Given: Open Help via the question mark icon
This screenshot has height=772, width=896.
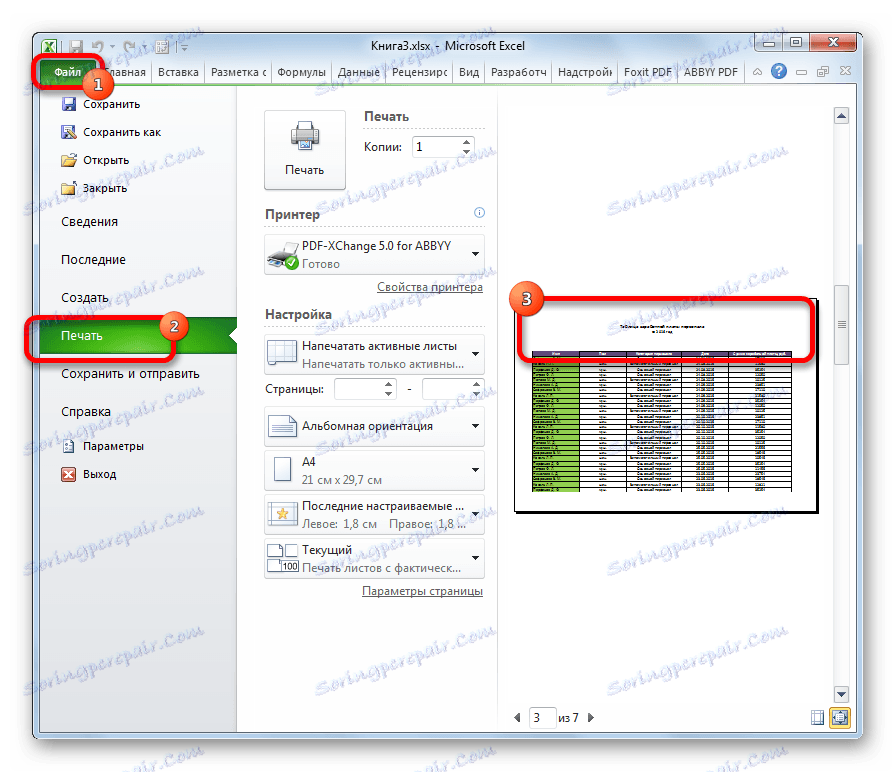Looking at the screenshot, I should pyautogui.click(x=779, y=71).
